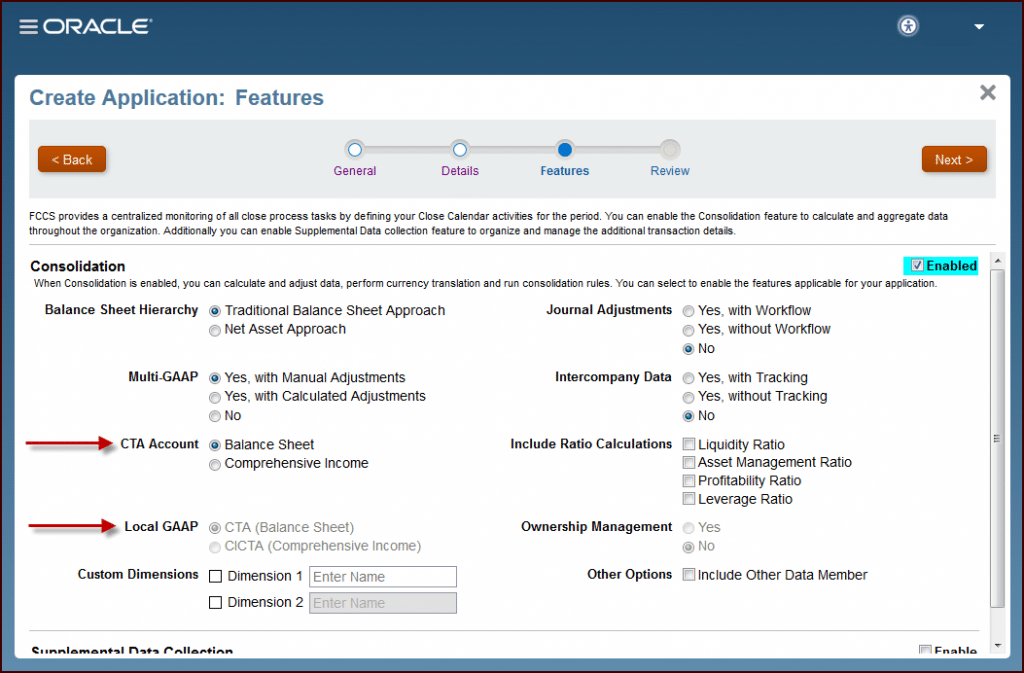
Task: Select Traditional Balance Sheet Approach
Action: point(214,311)
